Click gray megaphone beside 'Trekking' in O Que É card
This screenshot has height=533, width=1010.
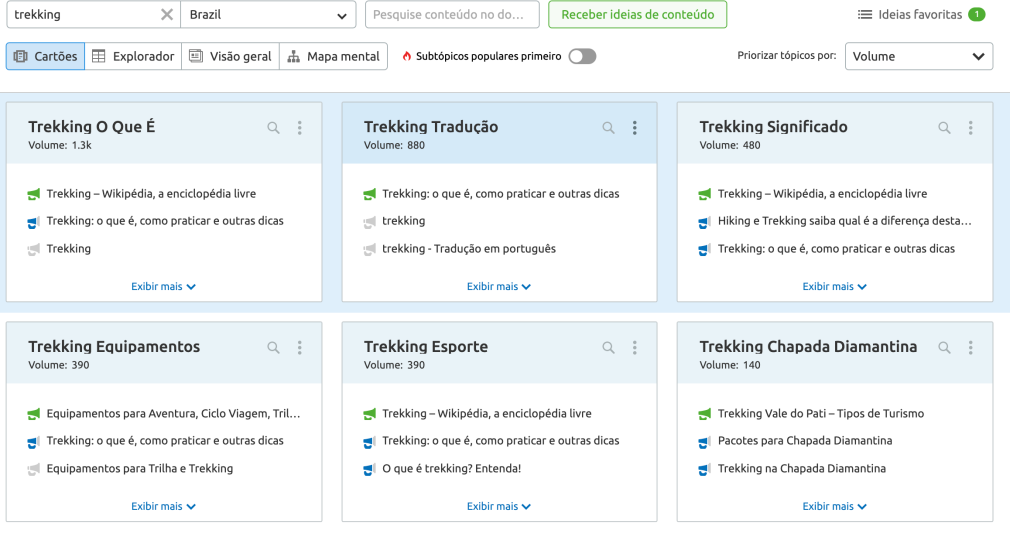tap(33, 249)
